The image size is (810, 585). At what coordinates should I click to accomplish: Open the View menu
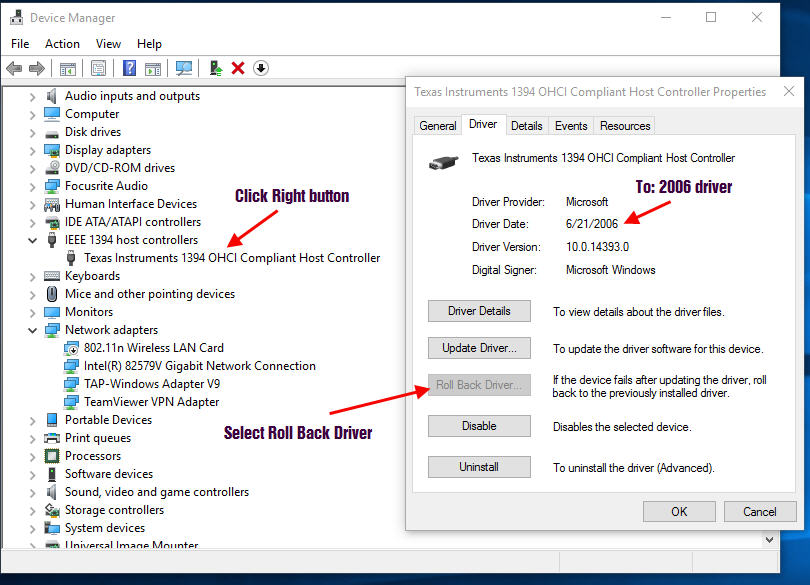point(108,44)
